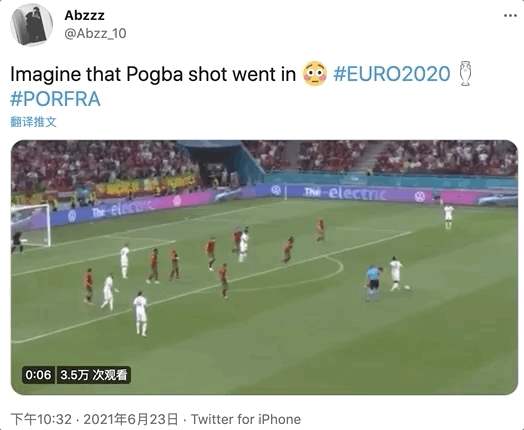Click the 翻译推文 translate tweet link

pyautogui.click(x=33, y=122)
